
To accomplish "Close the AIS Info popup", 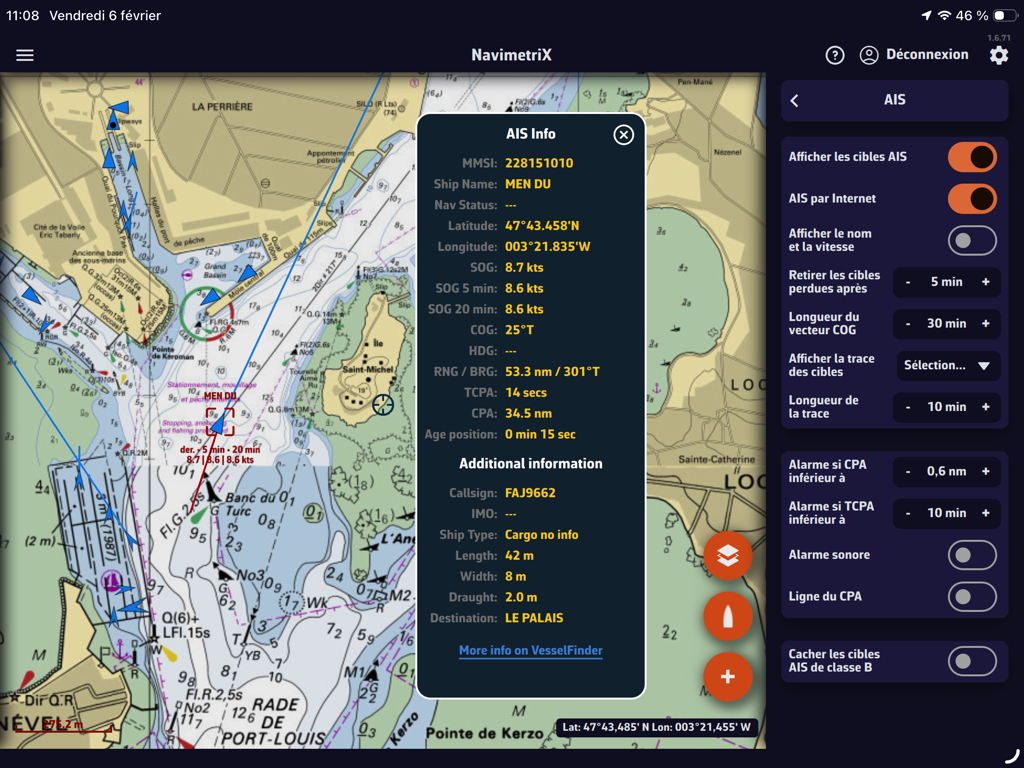I will tap(623, 135).
